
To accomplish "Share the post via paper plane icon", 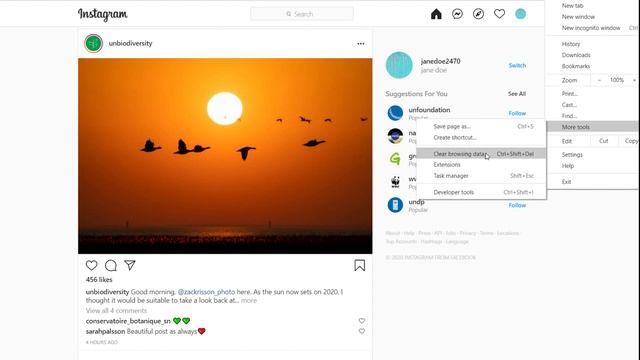I will coord(130,265).
